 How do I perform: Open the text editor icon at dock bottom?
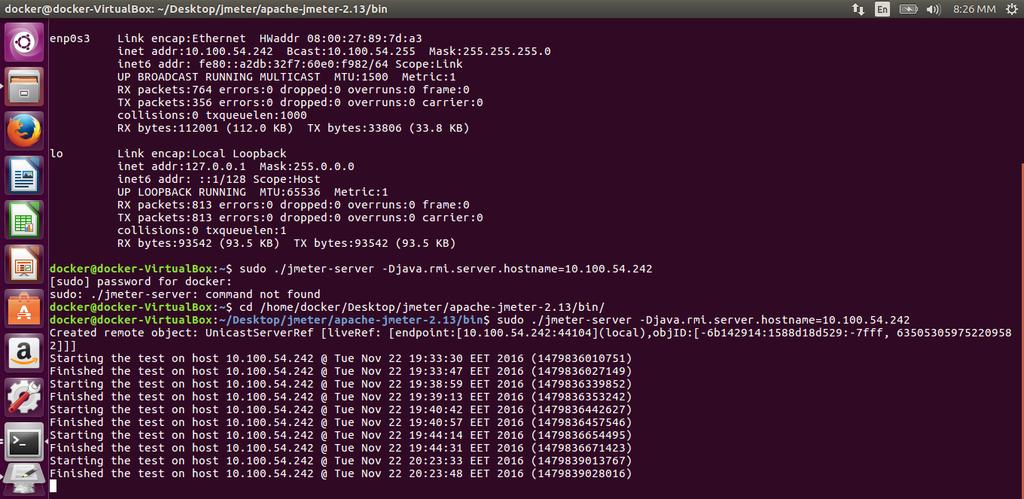(24, 481)
